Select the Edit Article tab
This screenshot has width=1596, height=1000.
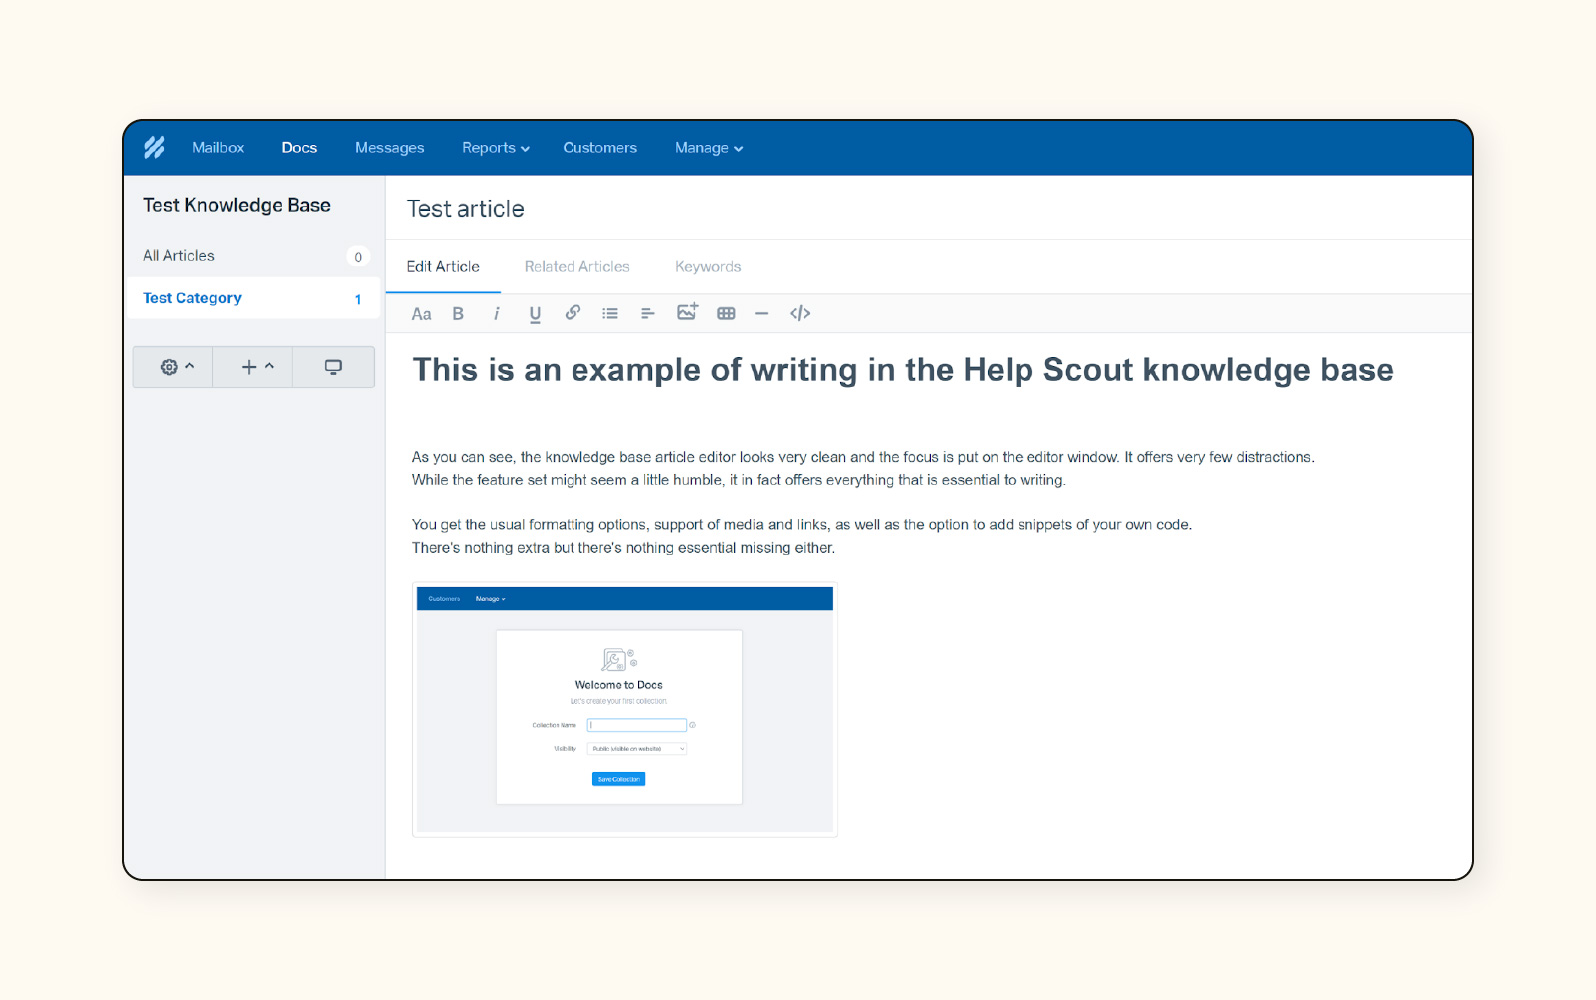[443, 267]
